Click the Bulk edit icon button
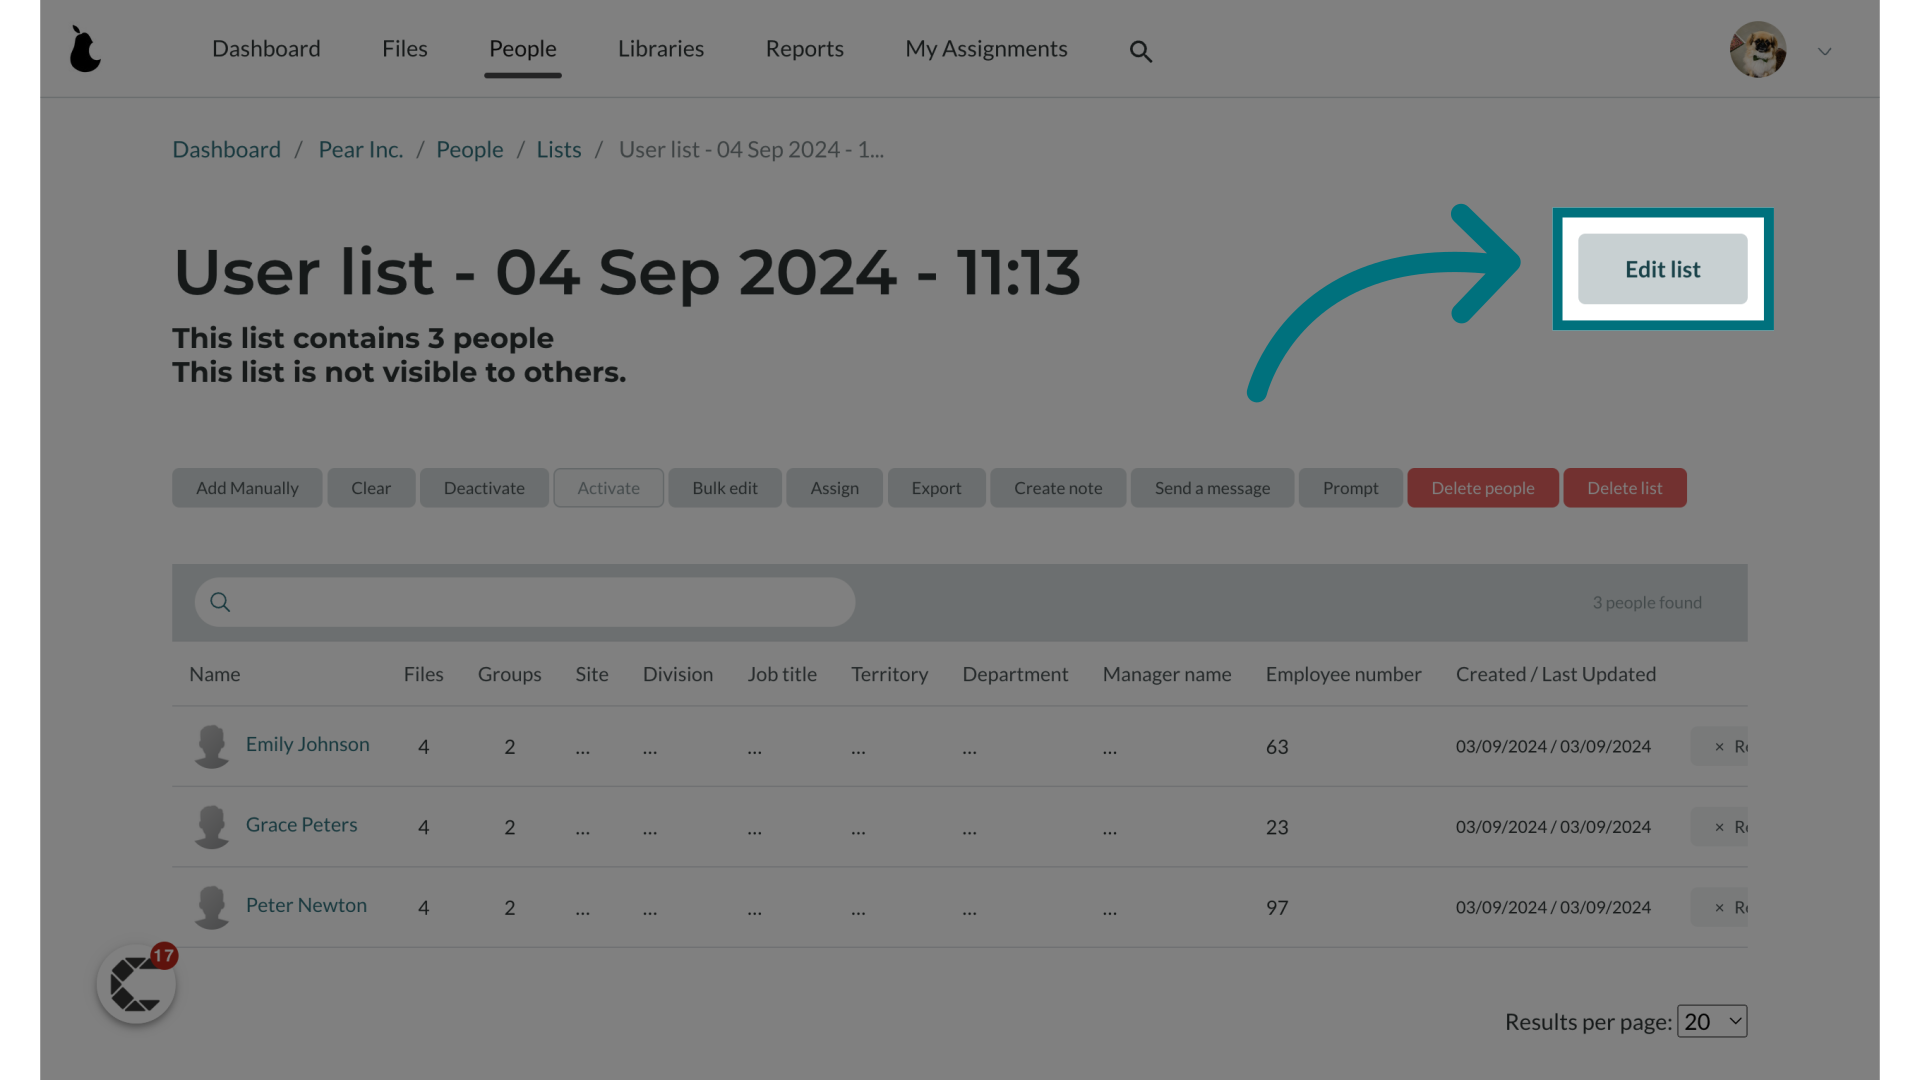 tap(724, 487)
